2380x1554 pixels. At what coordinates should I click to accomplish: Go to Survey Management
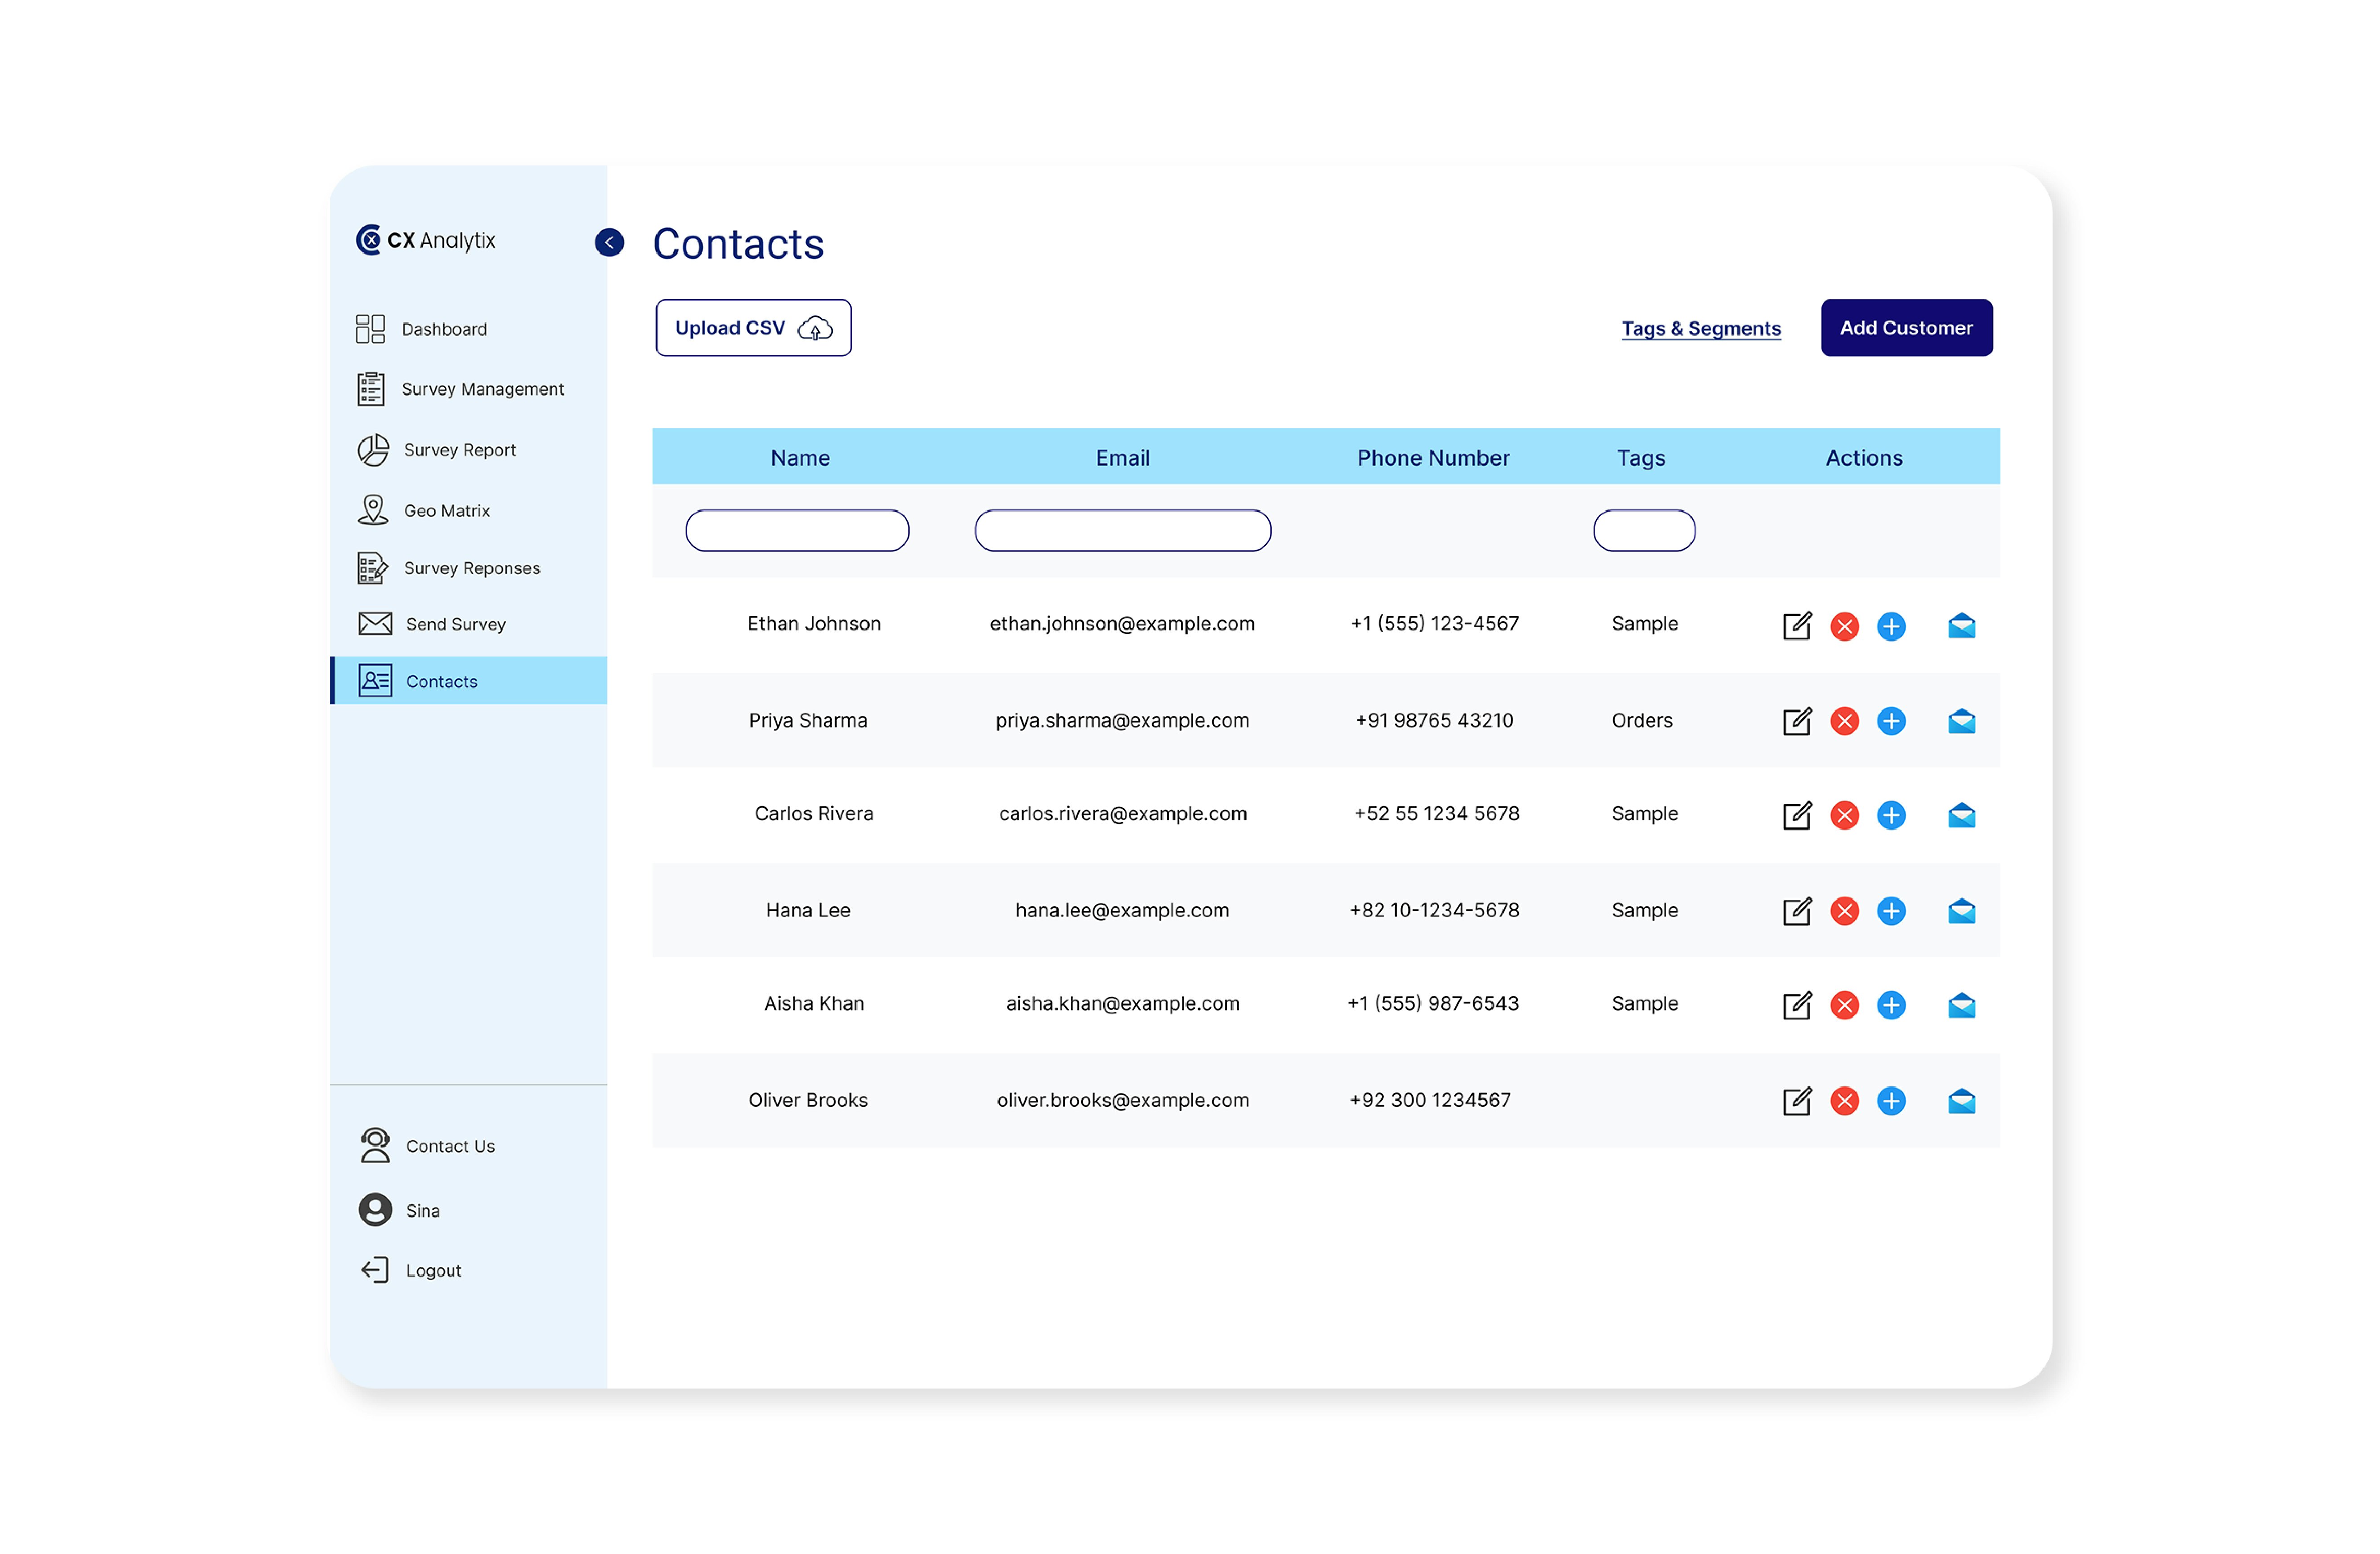(x=460, y=389)
